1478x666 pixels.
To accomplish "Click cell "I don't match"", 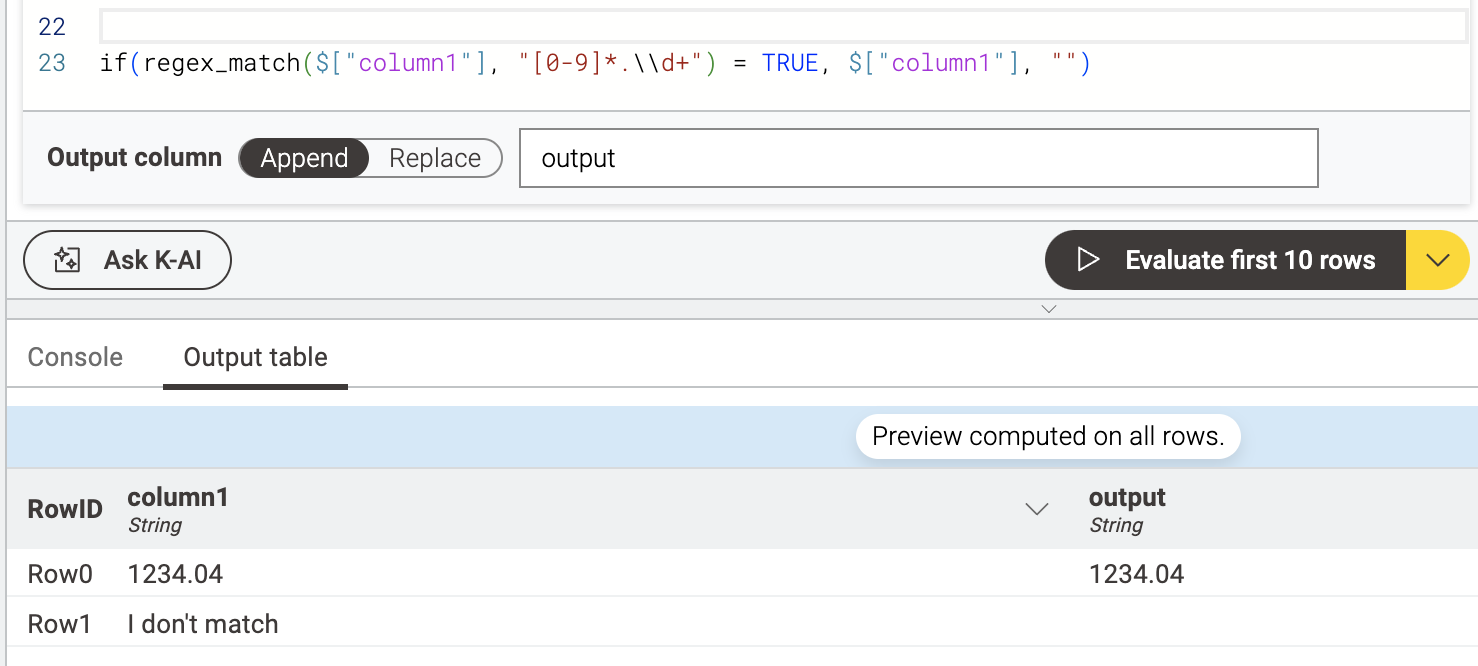I will [x=203, y=624].
